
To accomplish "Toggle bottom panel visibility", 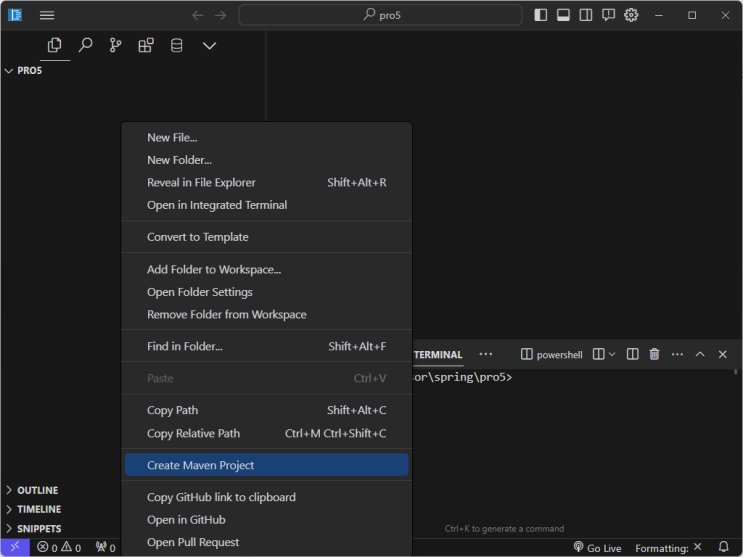I will pyautogui.click(x=563, y=15).
